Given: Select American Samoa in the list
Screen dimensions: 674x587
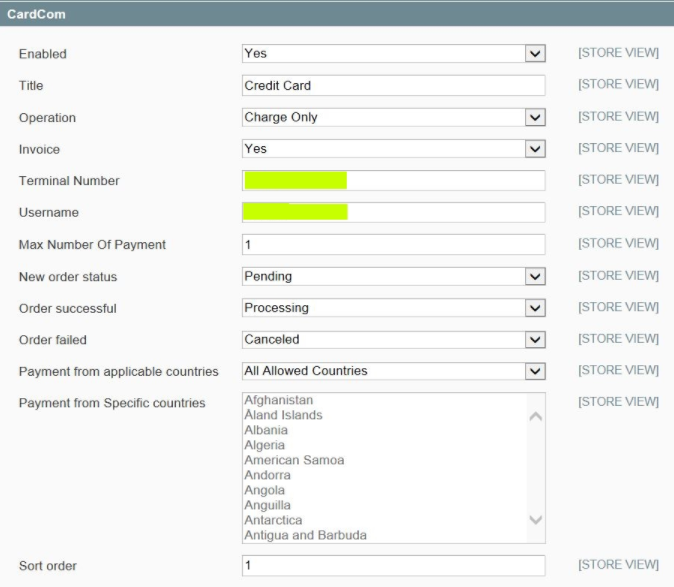Looking at the screenshot, I should pyautogui.click(x=294, y=460).
